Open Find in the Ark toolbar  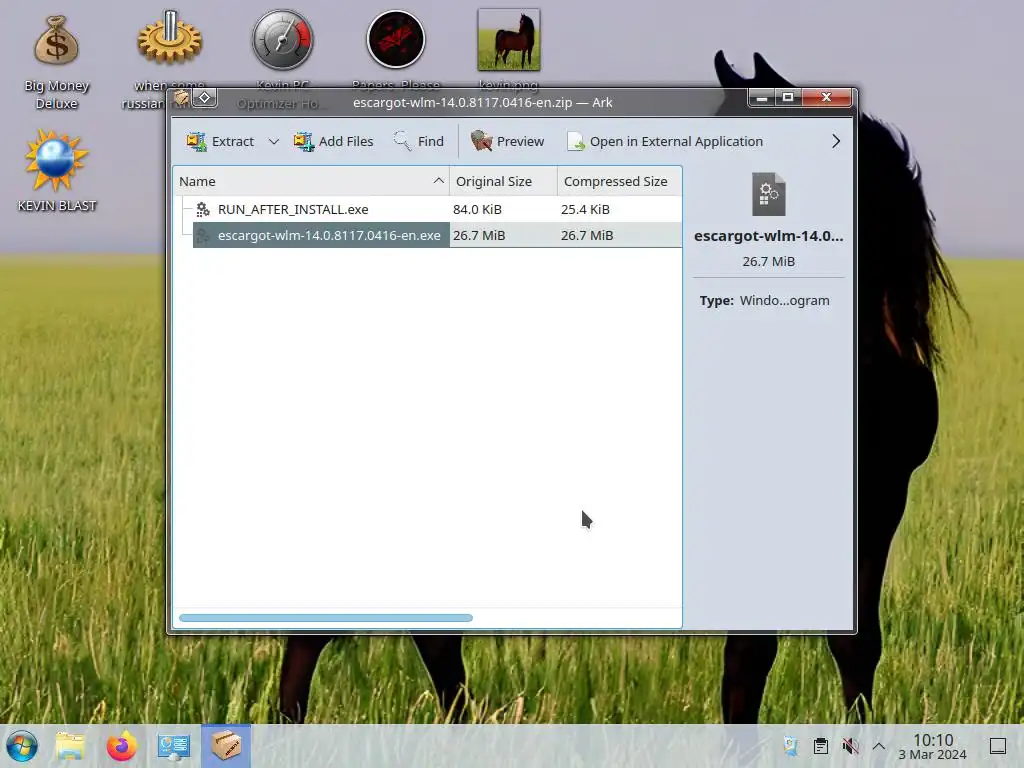tap(419, 141)
